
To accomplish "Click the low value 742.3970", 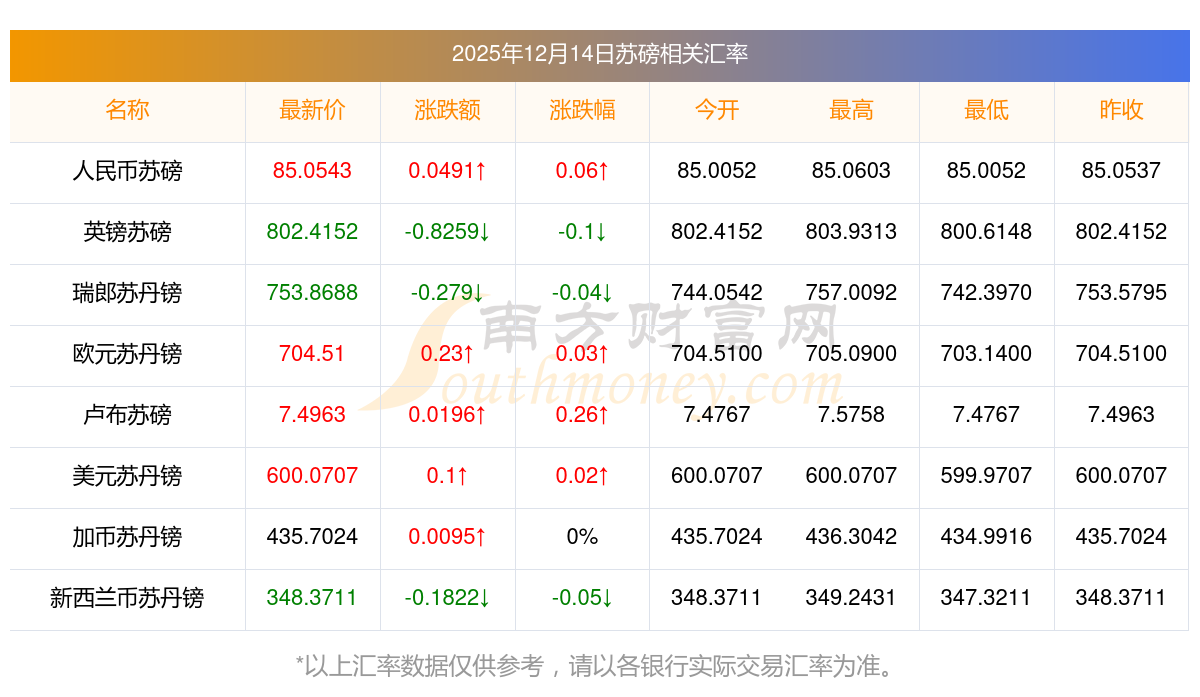I will point(986,293).
